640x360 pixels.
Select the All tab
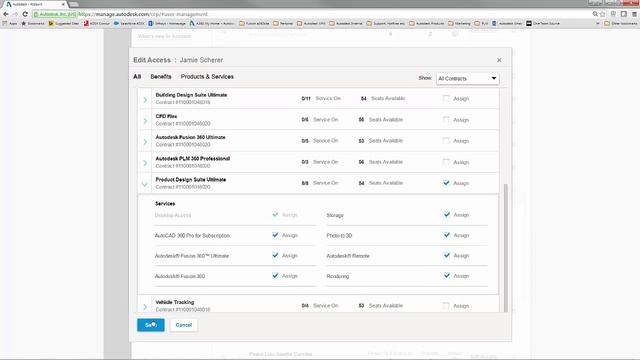[137, 77]
